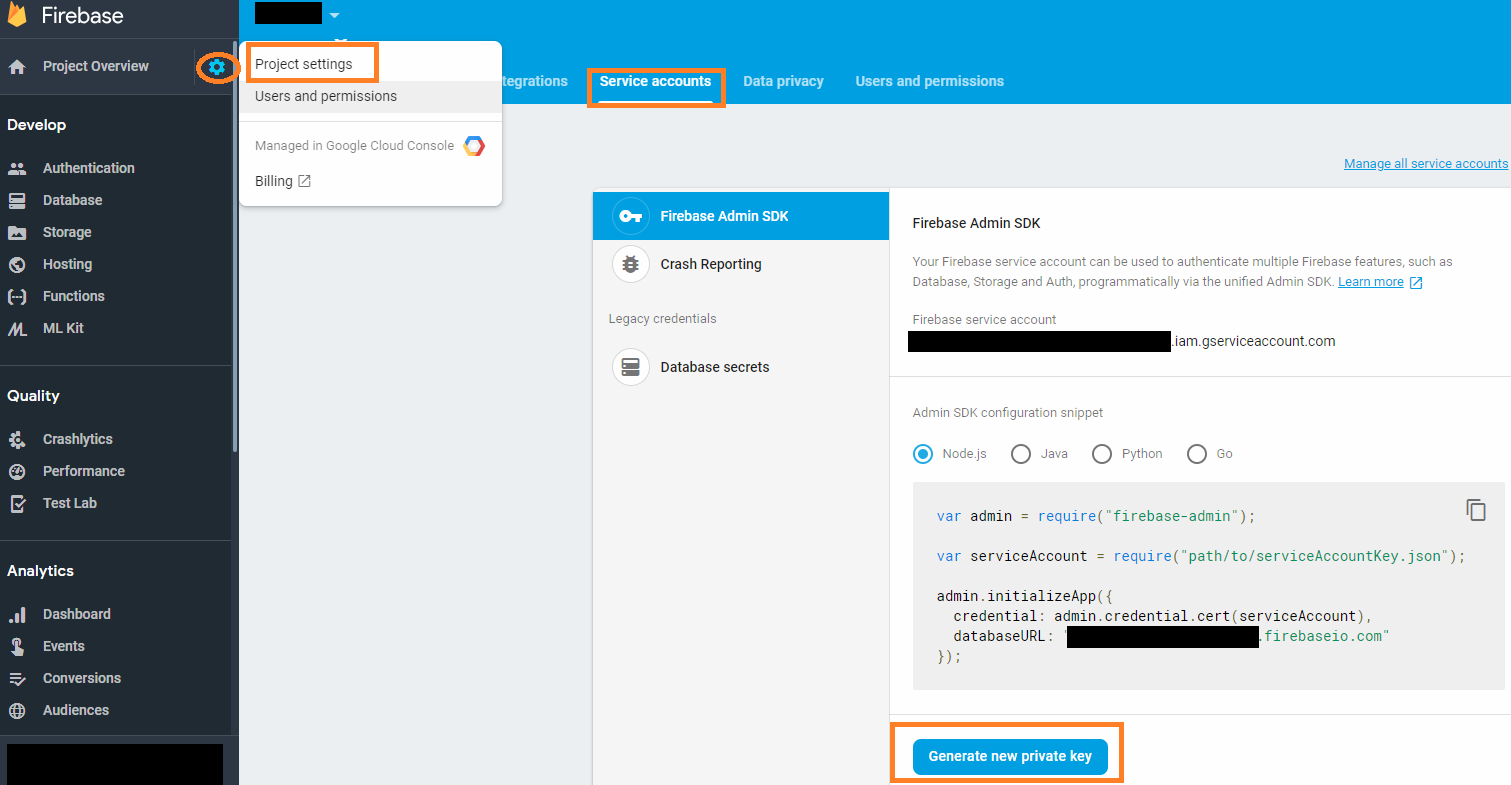Open Storage in the sidebar
The height and width of the screenshot is (785, 1511).
coord(67,232)
